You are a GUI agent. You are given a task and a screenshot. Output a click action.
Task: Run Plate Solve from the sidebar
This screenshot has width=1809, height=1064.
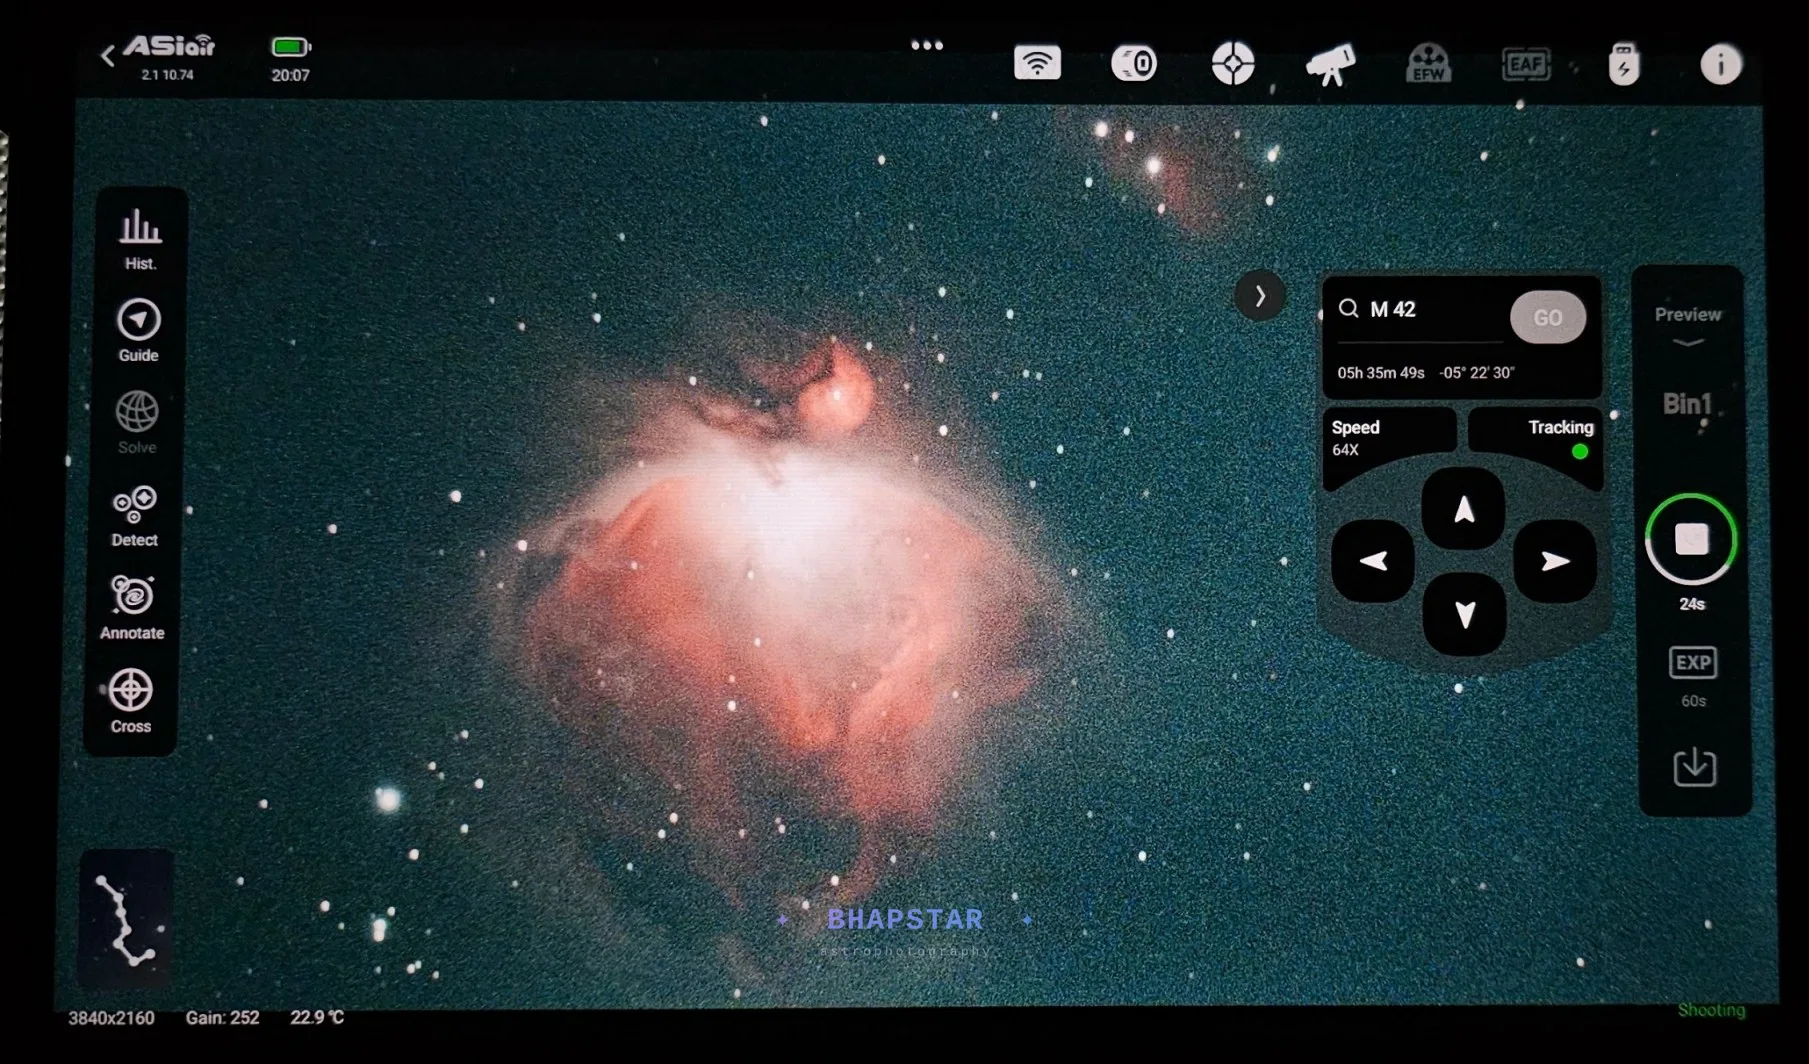coord(137,423)
